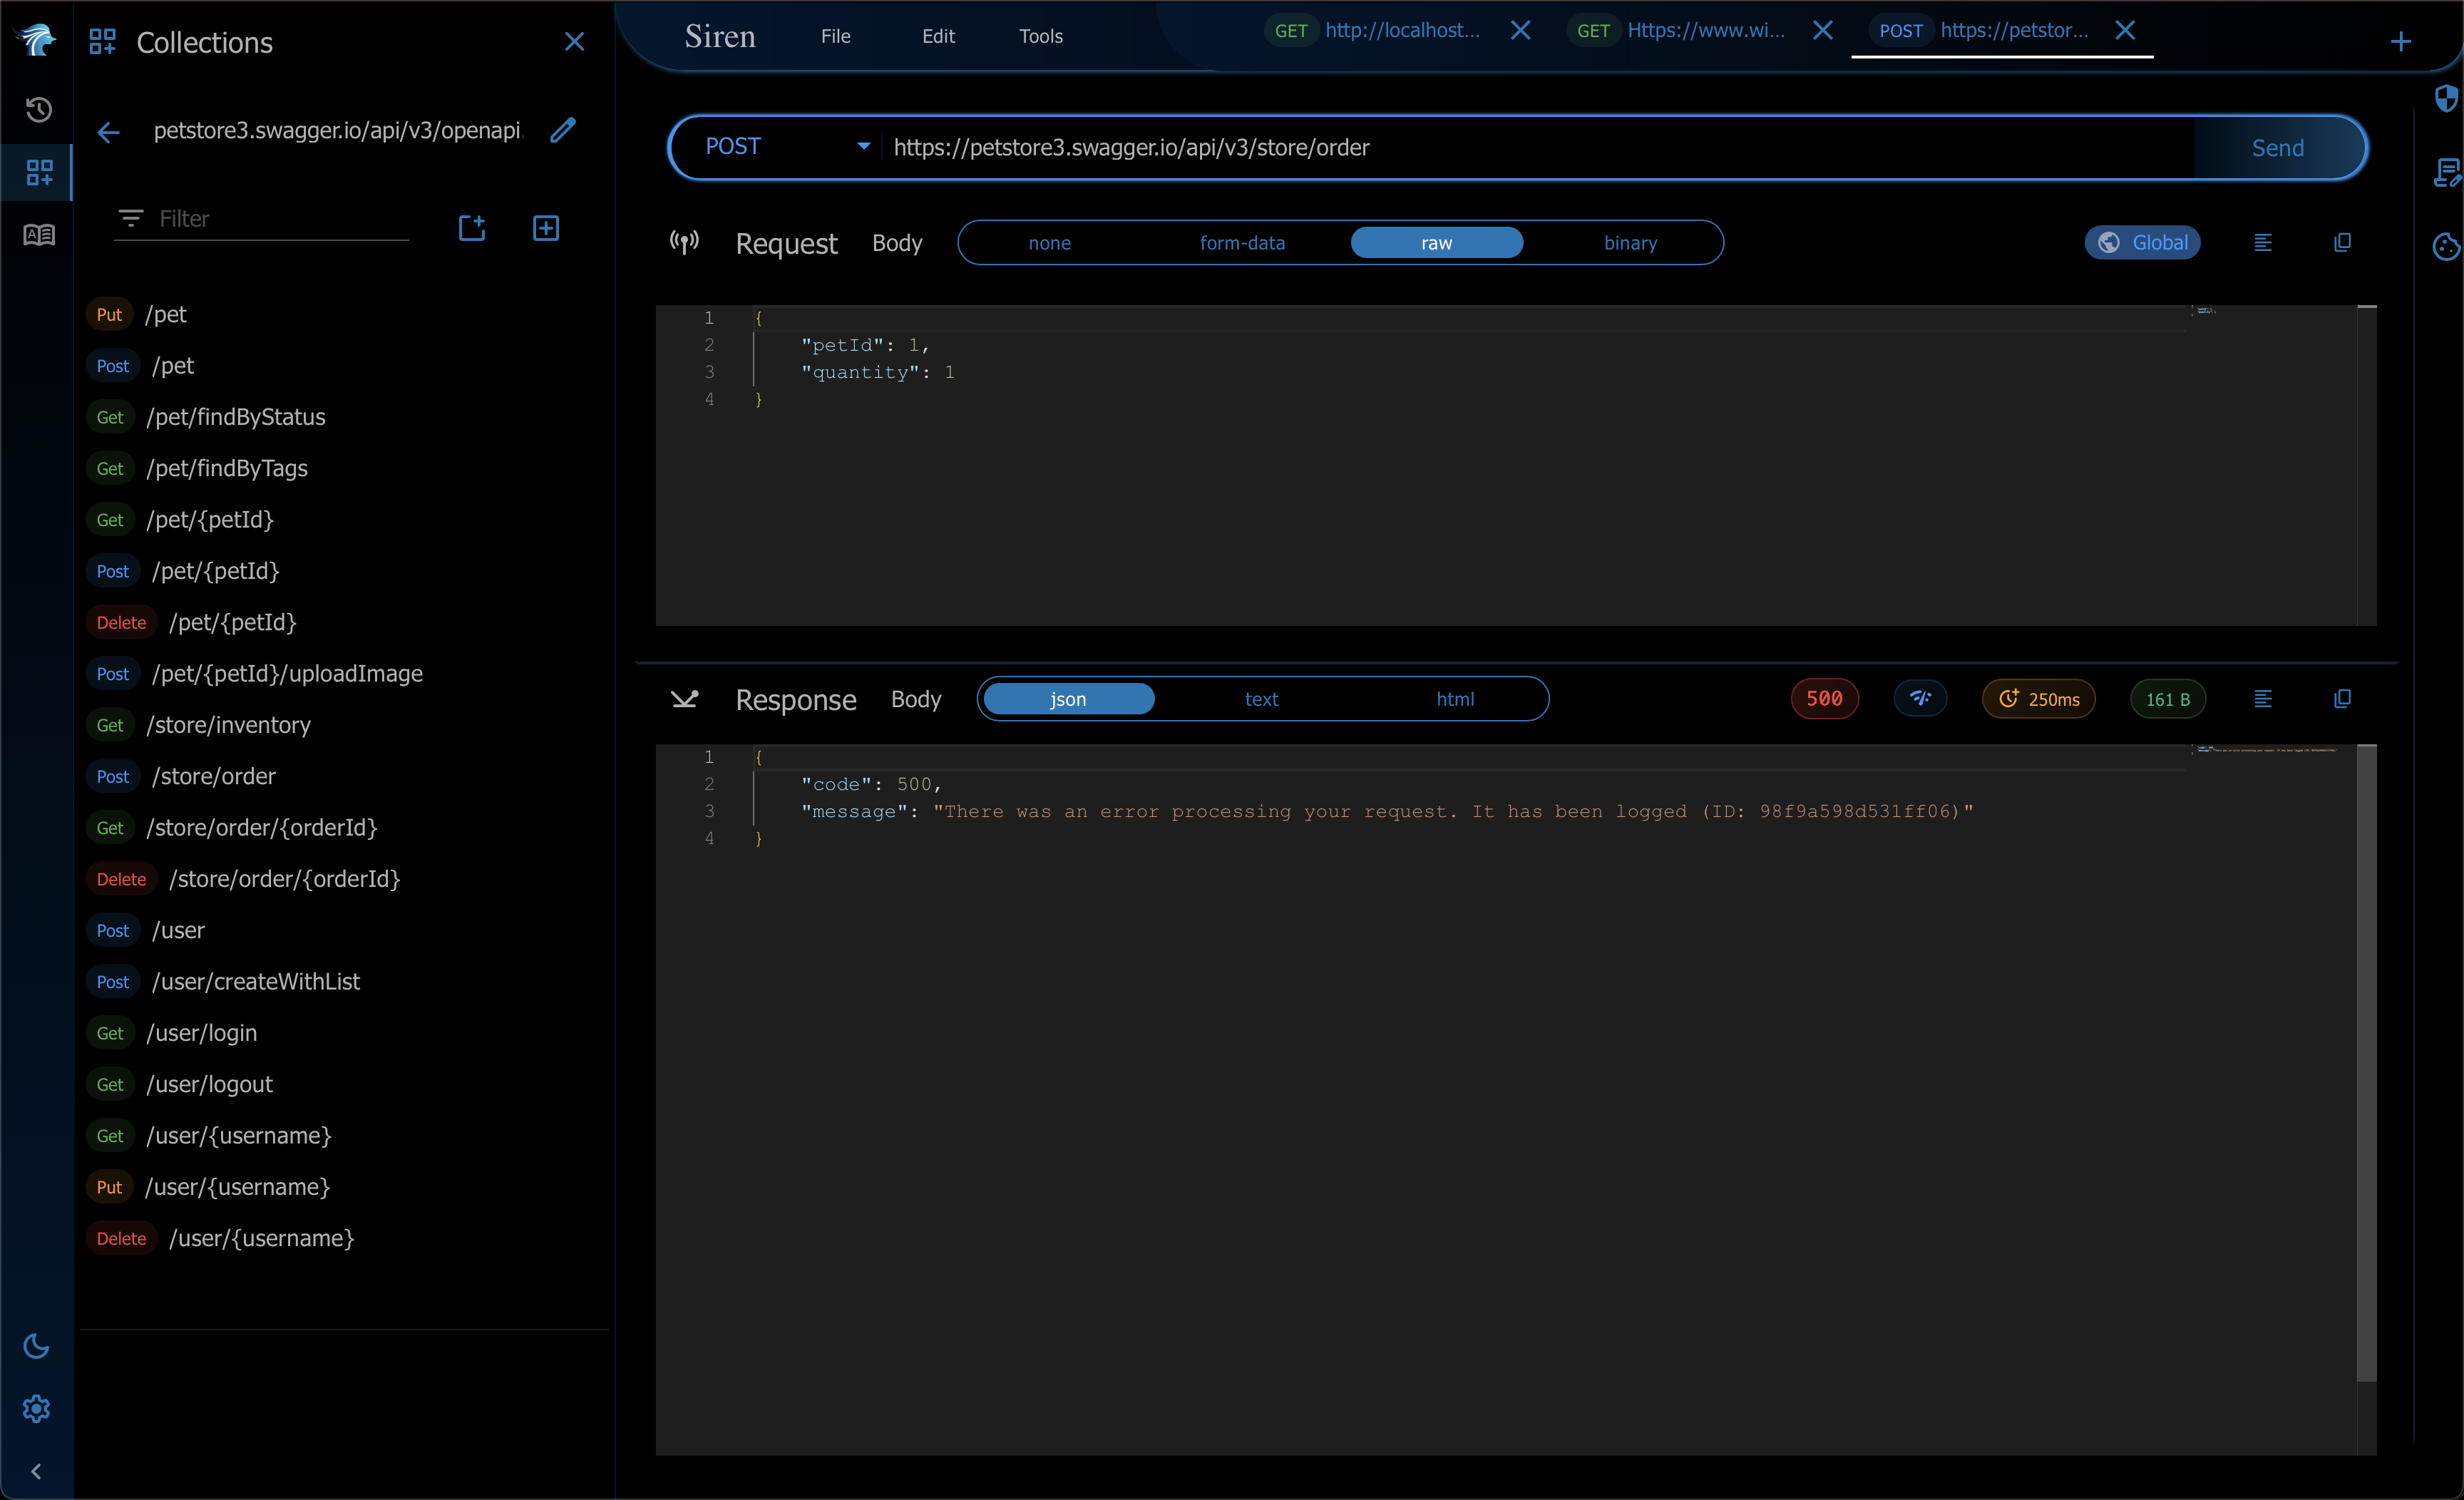Open the cookie manager on right sidebar

coord(2446,247)
